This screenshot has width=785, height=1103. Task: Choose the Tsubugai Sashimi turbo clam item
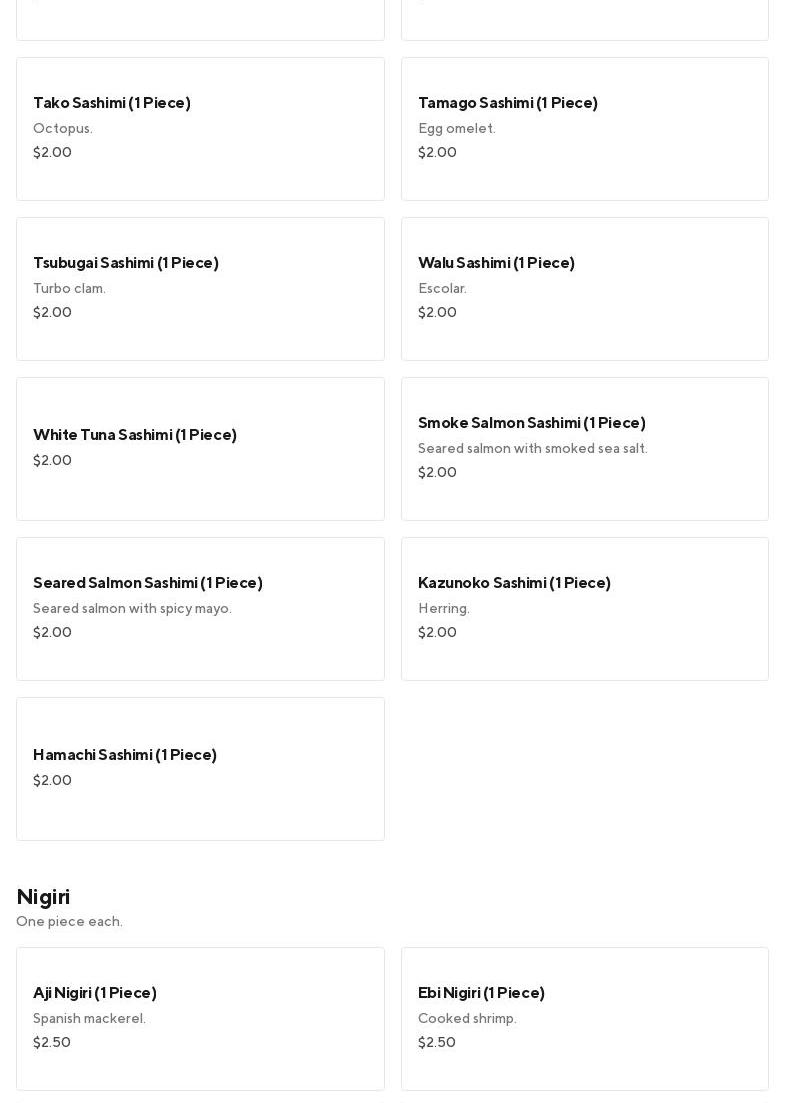click(200, 289)
